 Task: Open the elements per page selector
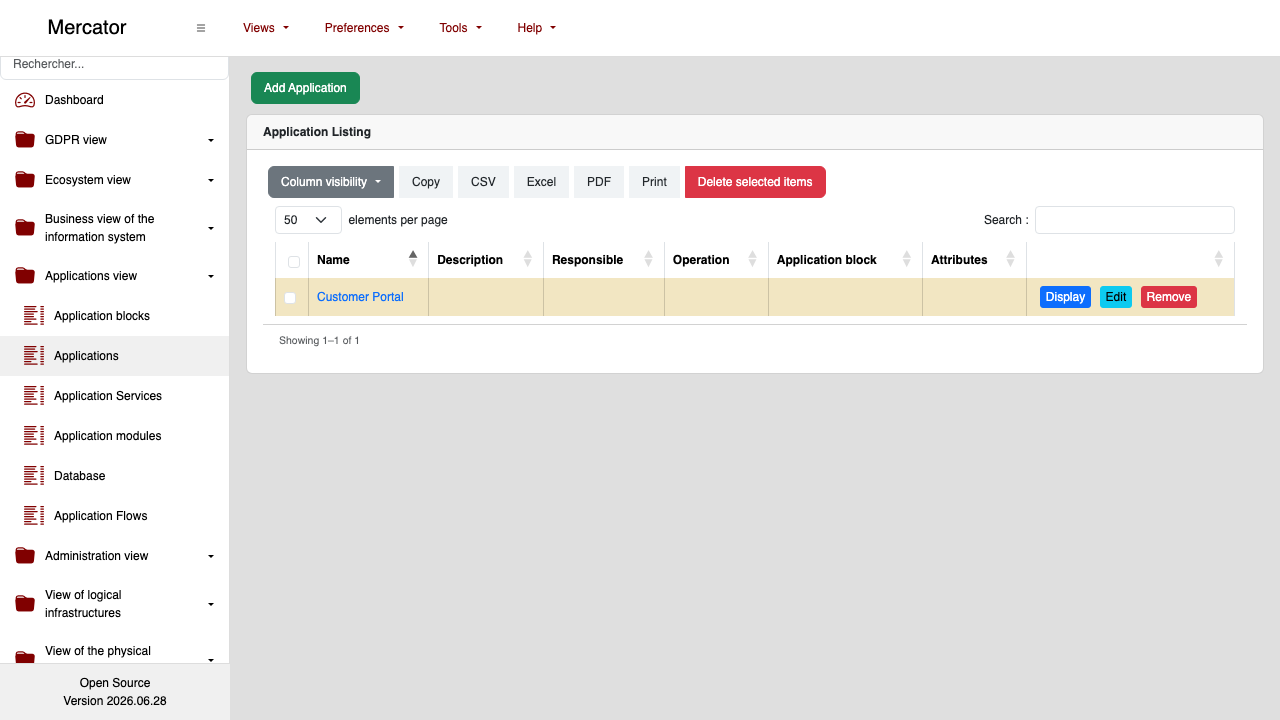(308, 220)
